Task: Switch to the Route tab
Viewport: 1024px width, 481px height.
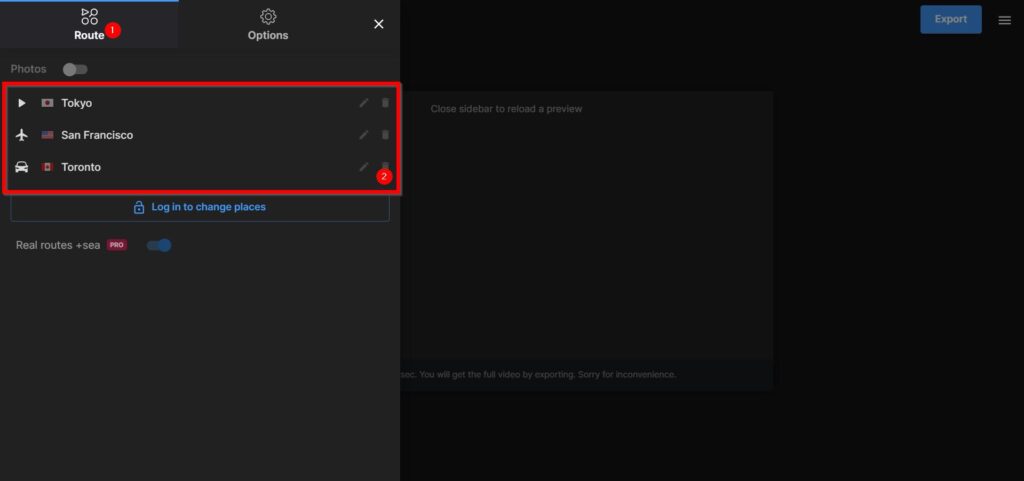Action: [89, 25]
